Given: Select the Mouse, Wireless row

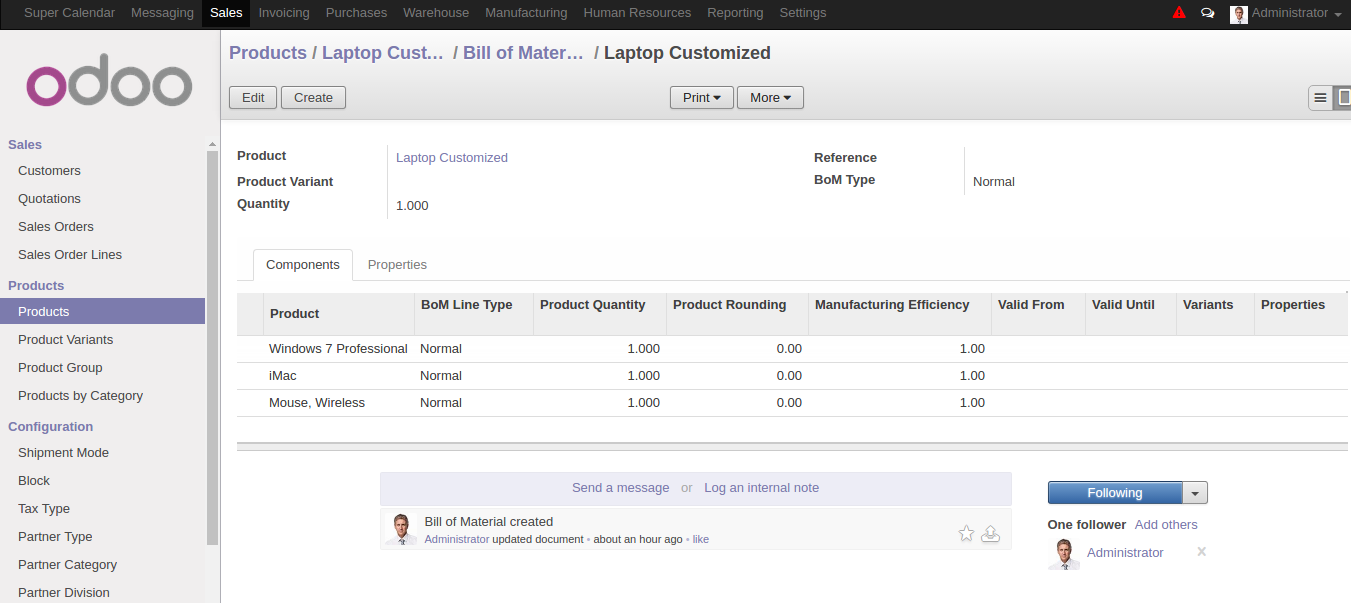Looking at the screenshot, I should tap(792, 403).
